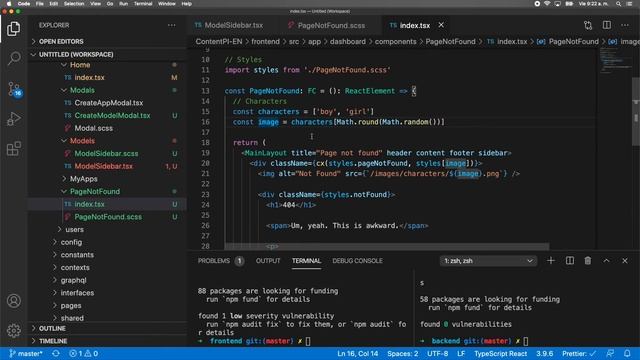
Task: Open the Problems panel tab
Action: click(220, 261)
